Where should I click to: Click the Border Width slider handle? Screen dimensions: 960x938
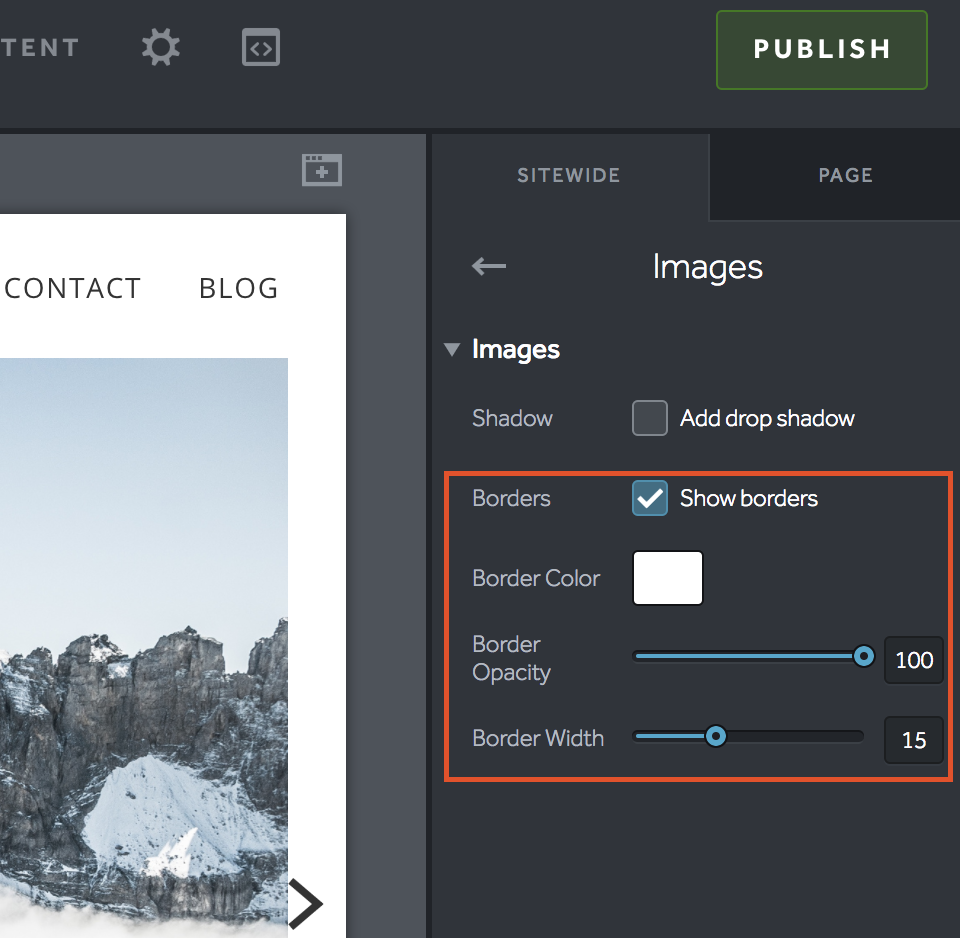715,737
